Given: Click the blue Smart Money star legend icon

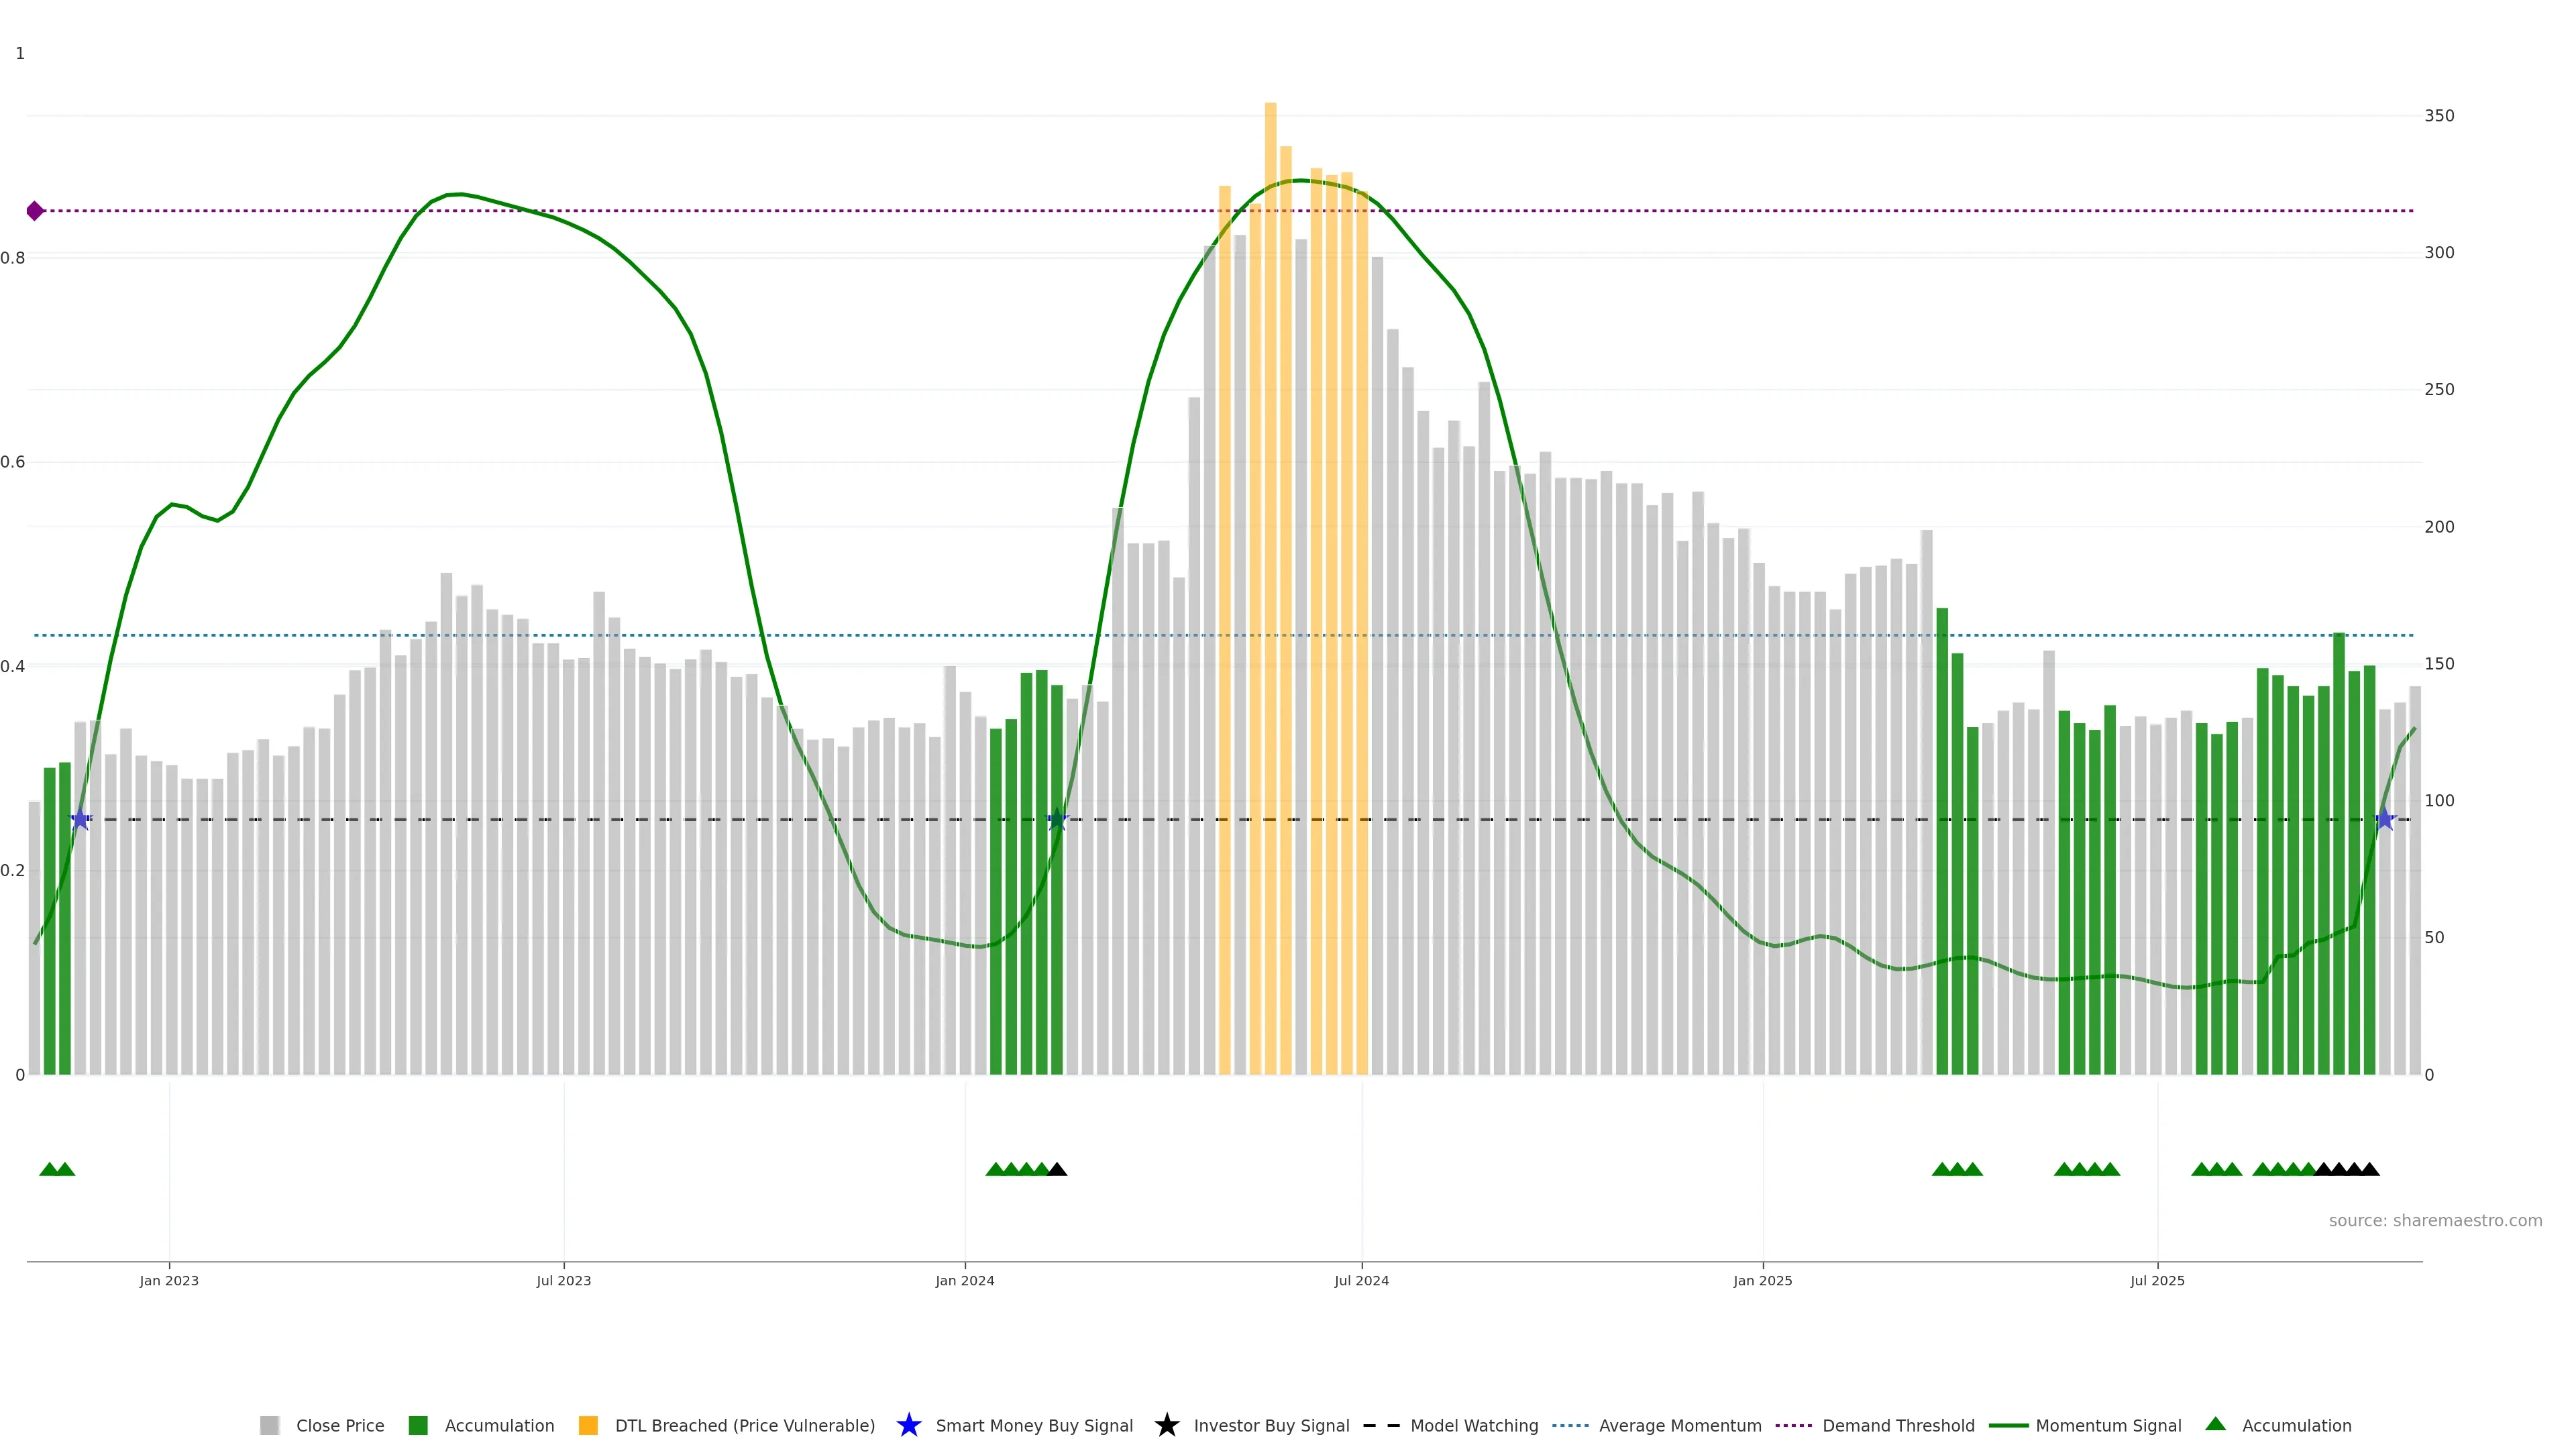Looking at the screenshot, I should coord(908,1425).
